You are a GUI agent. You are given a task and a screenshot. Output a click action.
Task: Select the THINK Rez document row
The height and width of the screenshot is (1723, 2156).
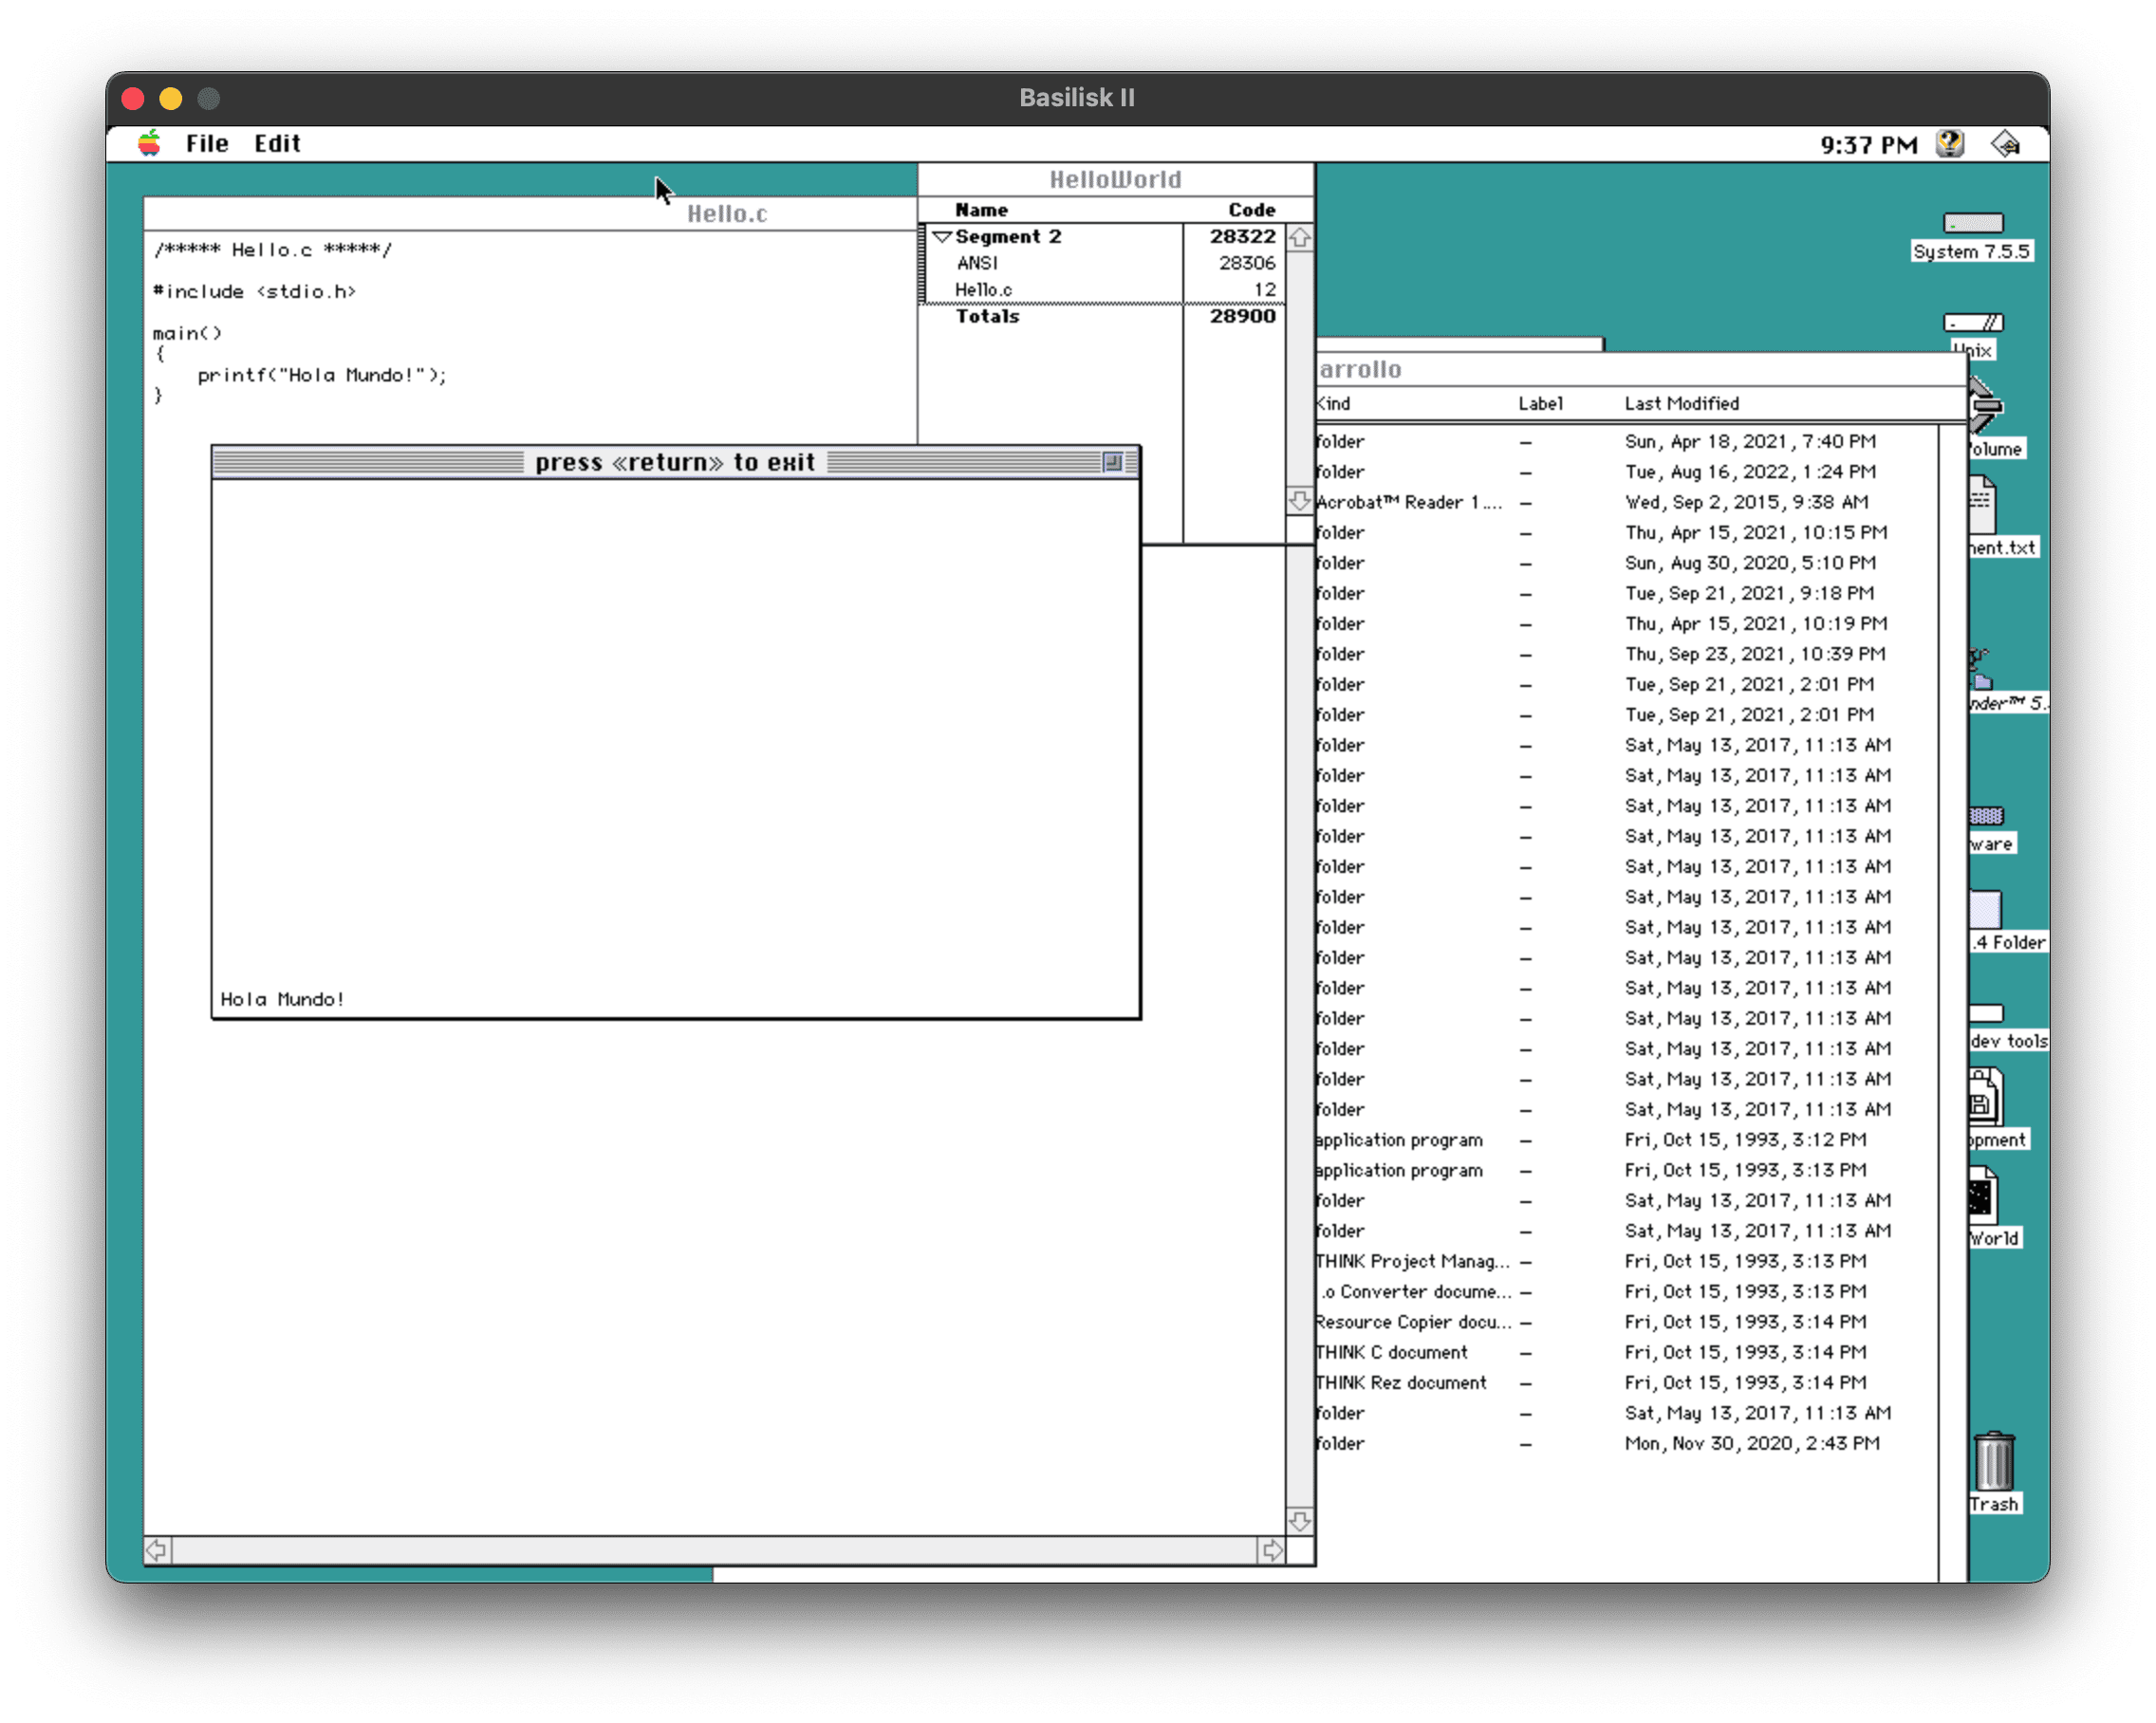pos(1627,1382)
